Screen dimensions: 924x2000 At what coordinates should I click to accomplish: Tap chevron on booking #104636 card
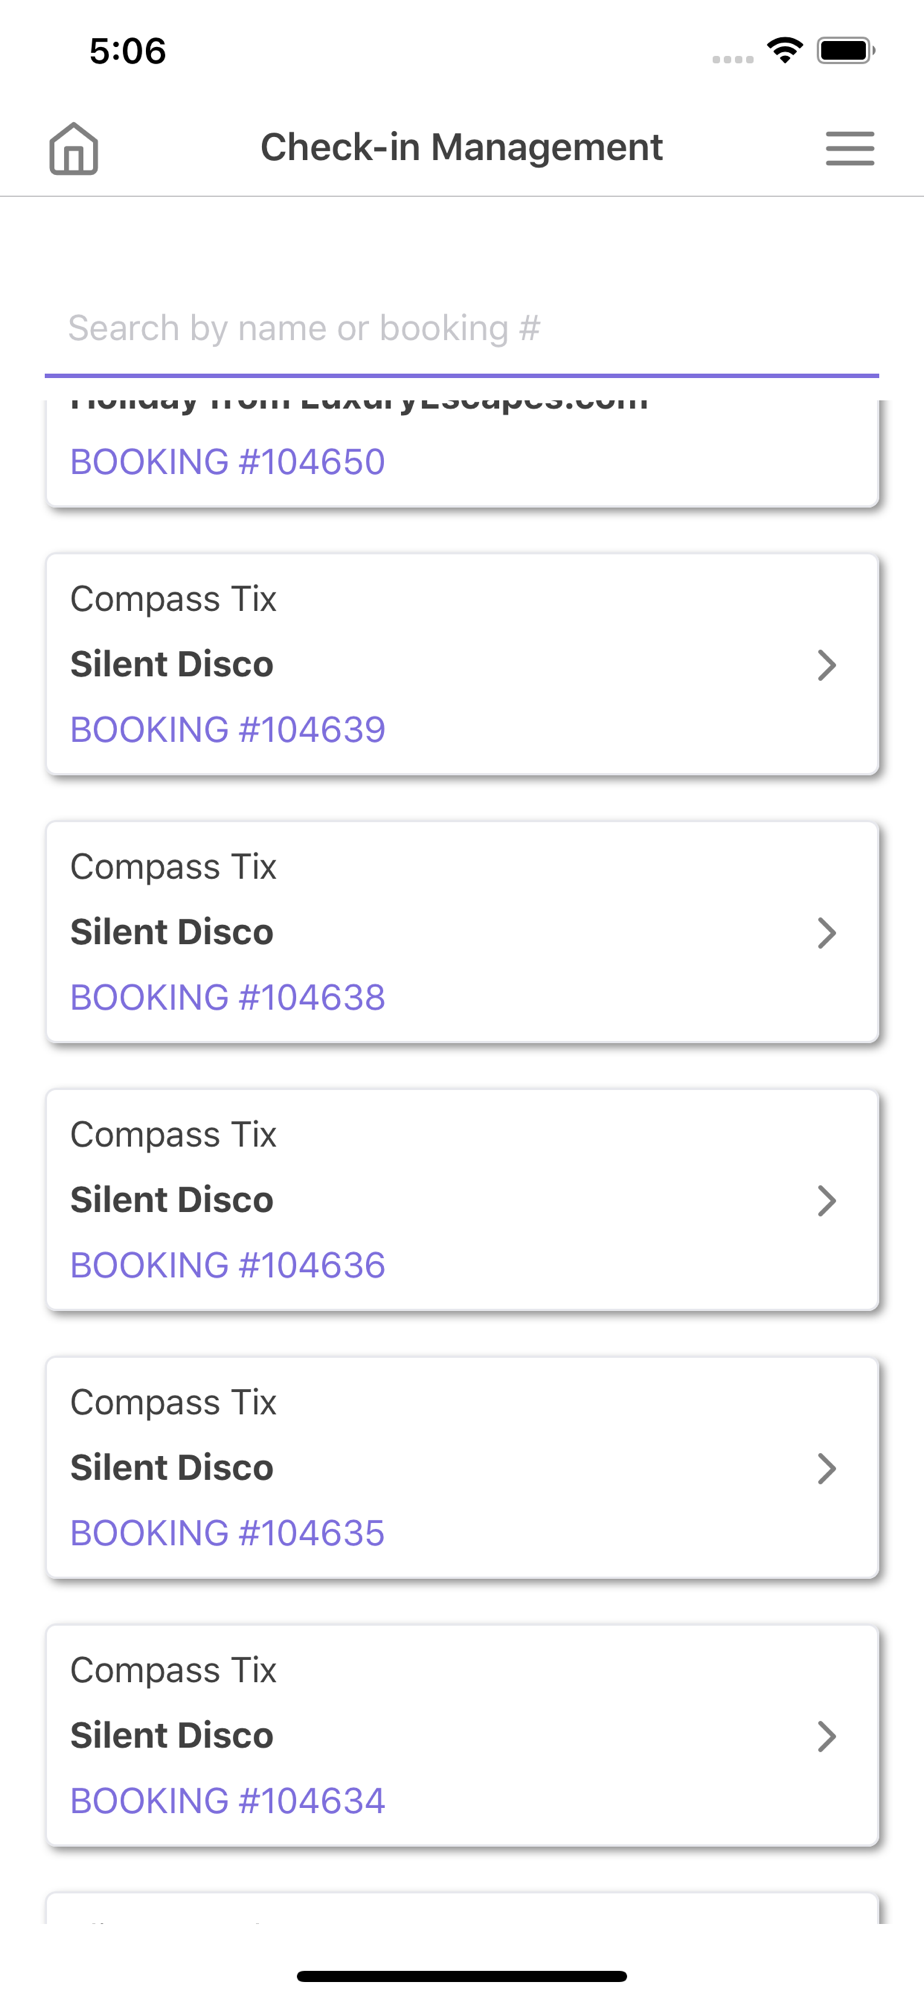click(826, 1201)
